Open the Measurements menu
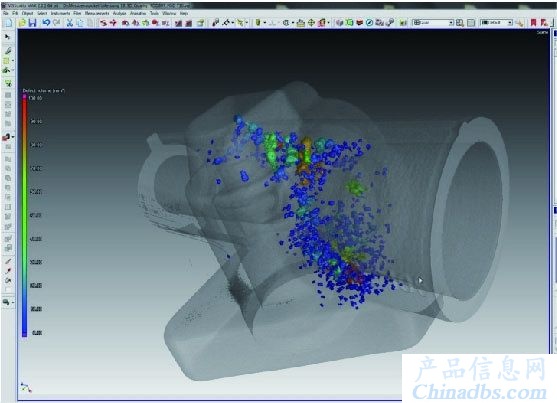The image size is (557, 403). coord(97,13)
